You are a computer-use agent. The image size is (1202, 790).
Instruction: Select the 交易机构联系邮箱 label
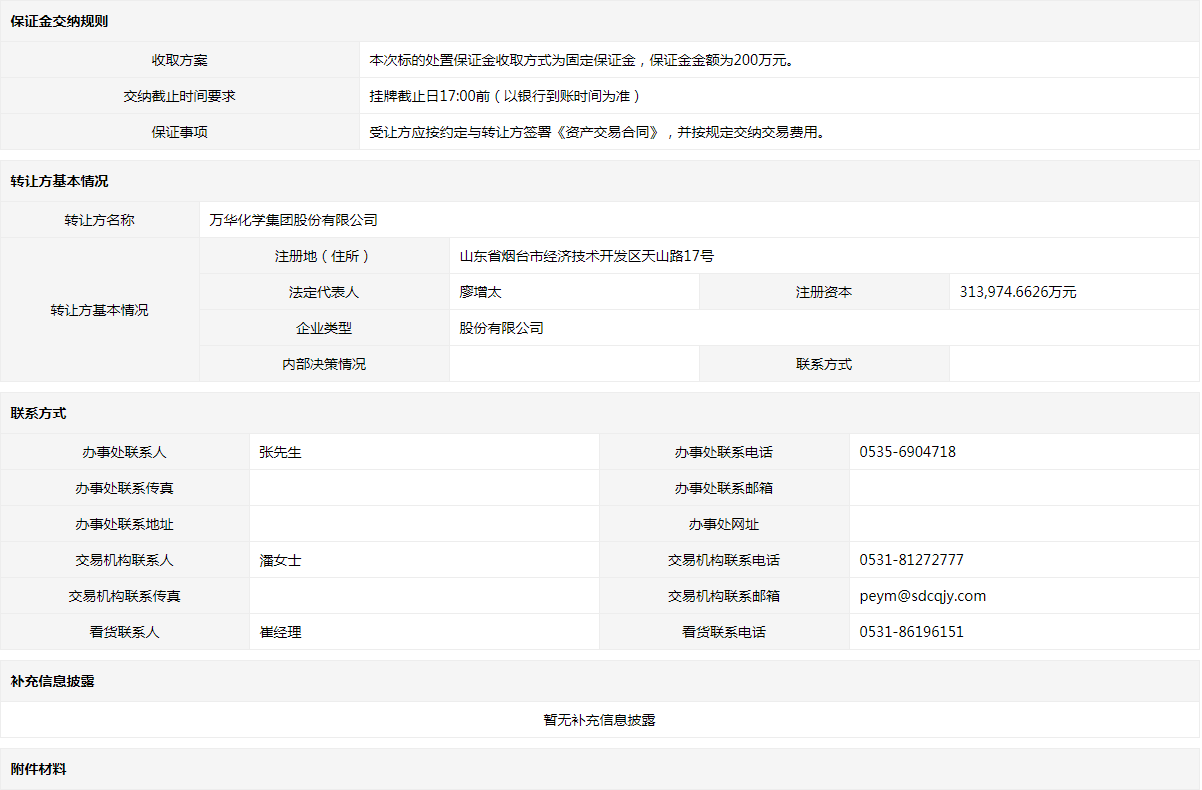point(724,596)
